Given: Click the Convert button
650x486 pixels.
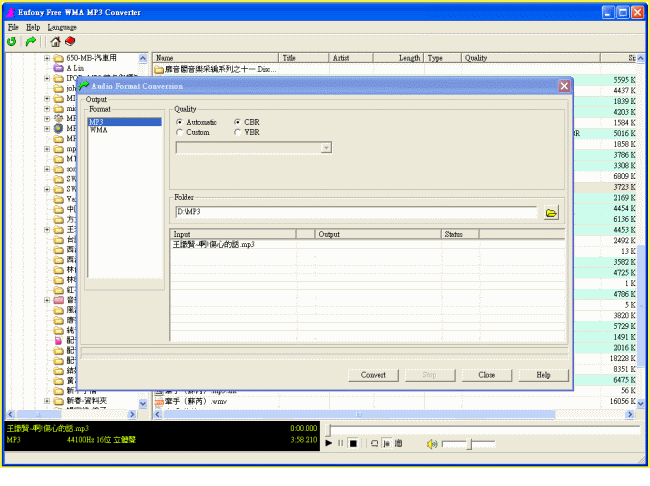Looking at the screenshot, I should coord(373,375).
